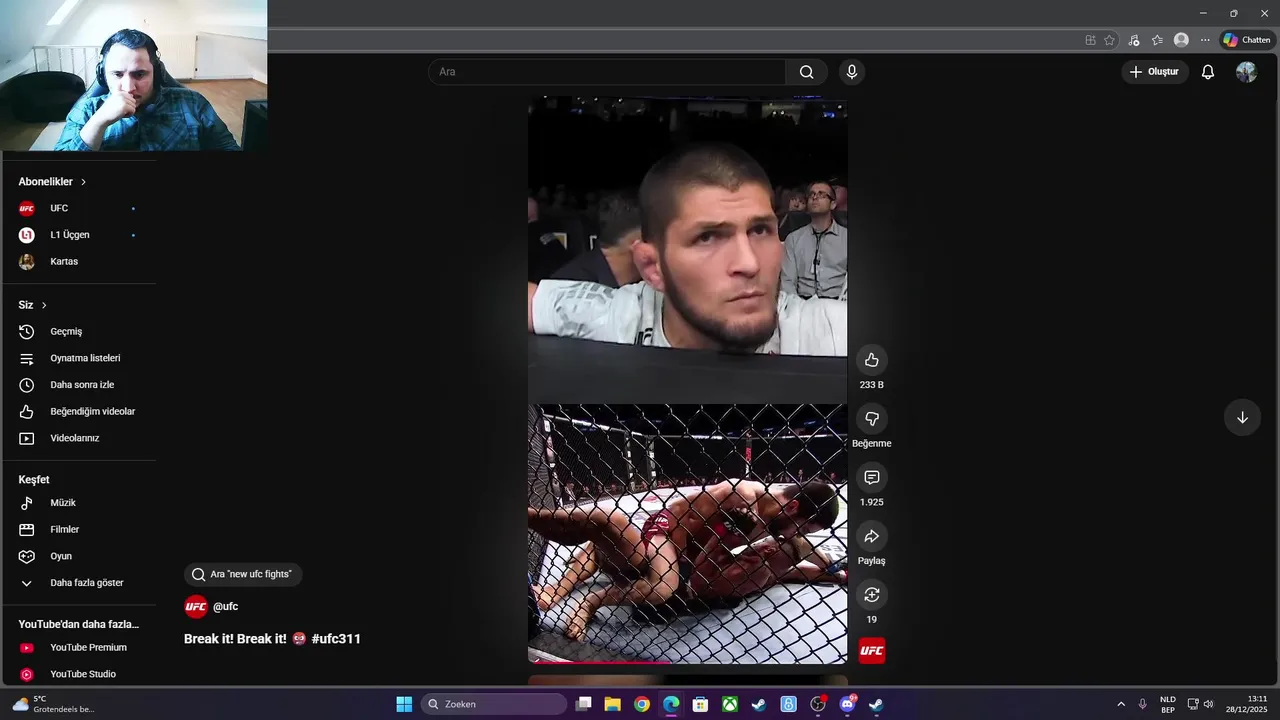Open the YouTube account avatar menu
Image resolution: width=1280 pixels, height=720 pixels.
(x=1246, y=72)
